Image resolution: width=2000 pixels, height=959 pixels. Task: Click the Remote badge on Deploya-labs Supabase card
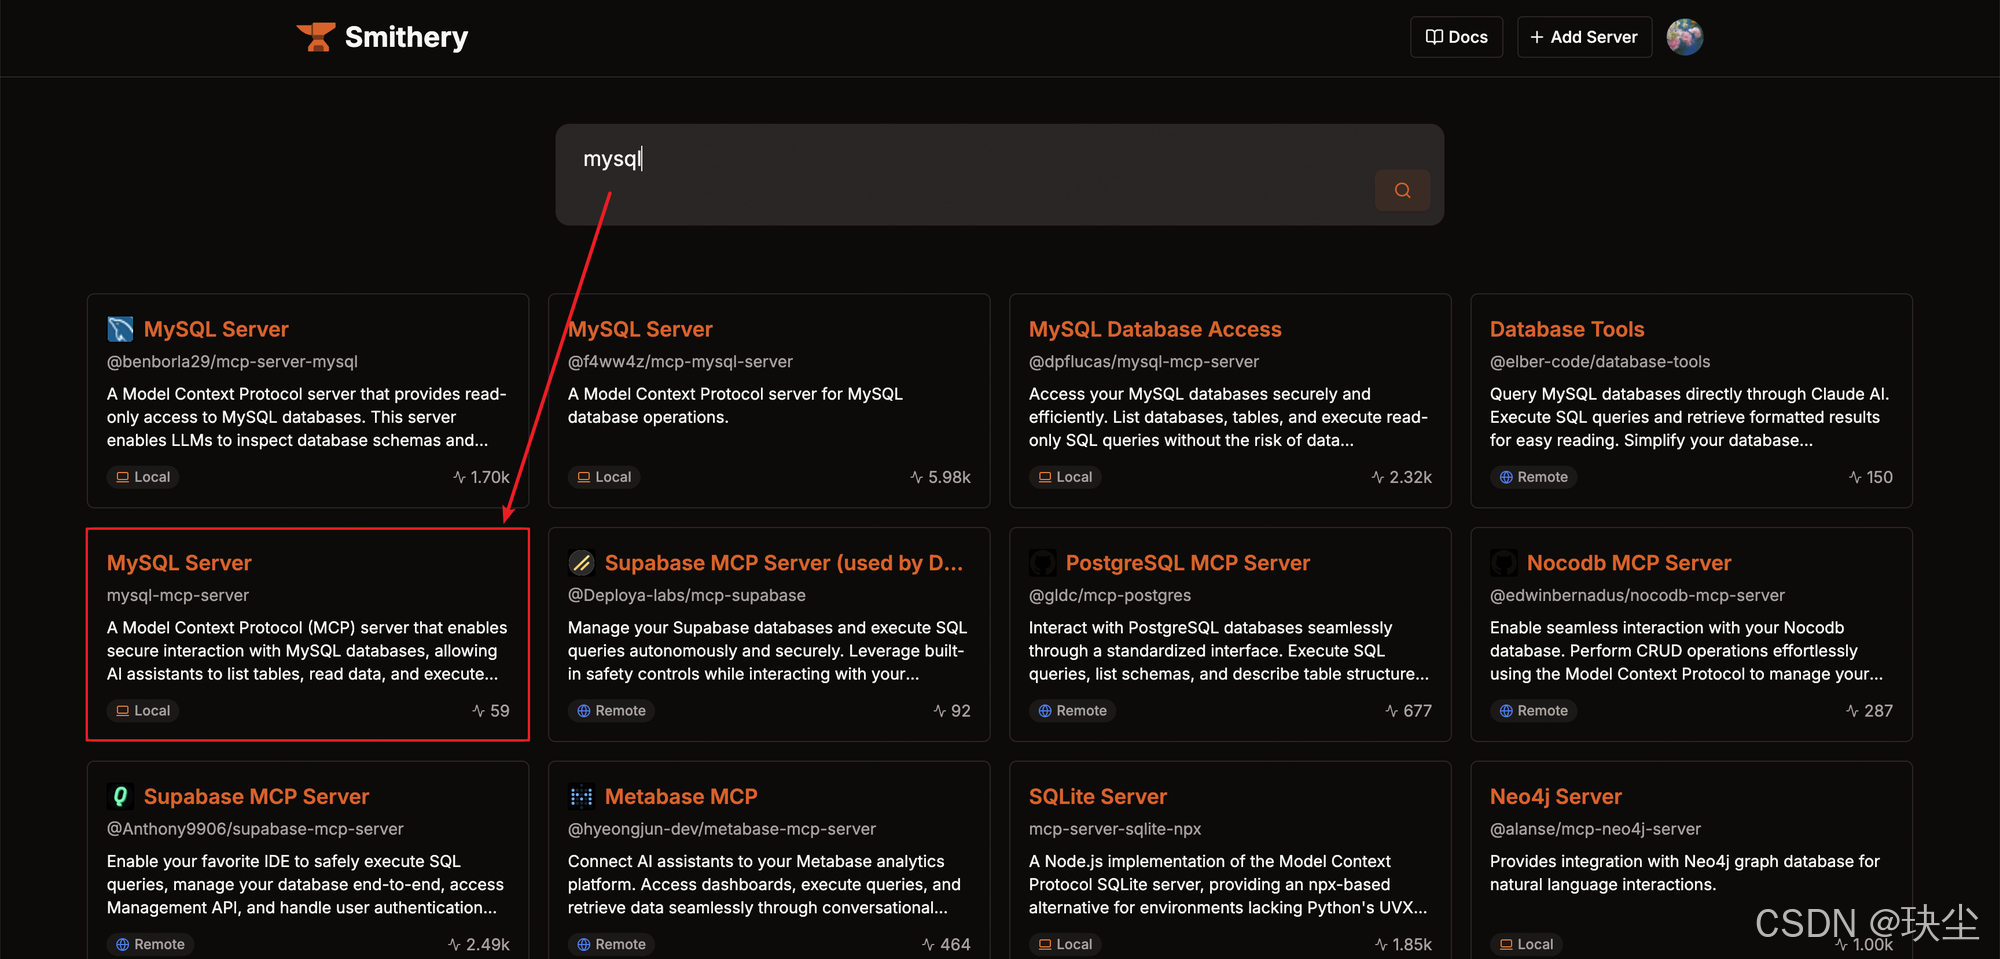[x=611, y=711]
